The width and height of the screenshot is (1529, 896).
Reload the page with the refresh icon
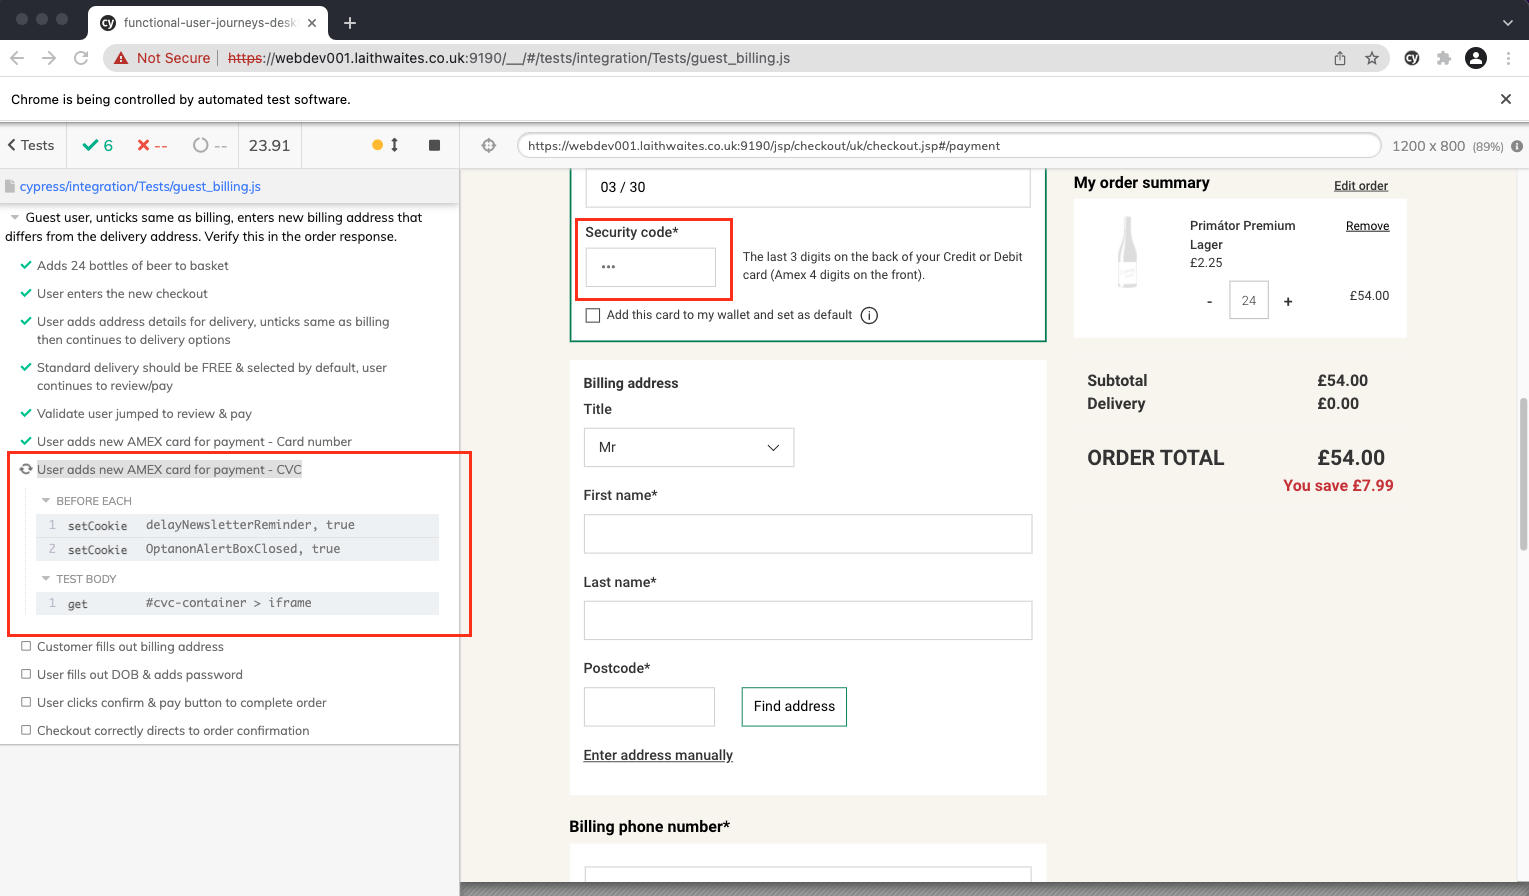coord(81,58)
